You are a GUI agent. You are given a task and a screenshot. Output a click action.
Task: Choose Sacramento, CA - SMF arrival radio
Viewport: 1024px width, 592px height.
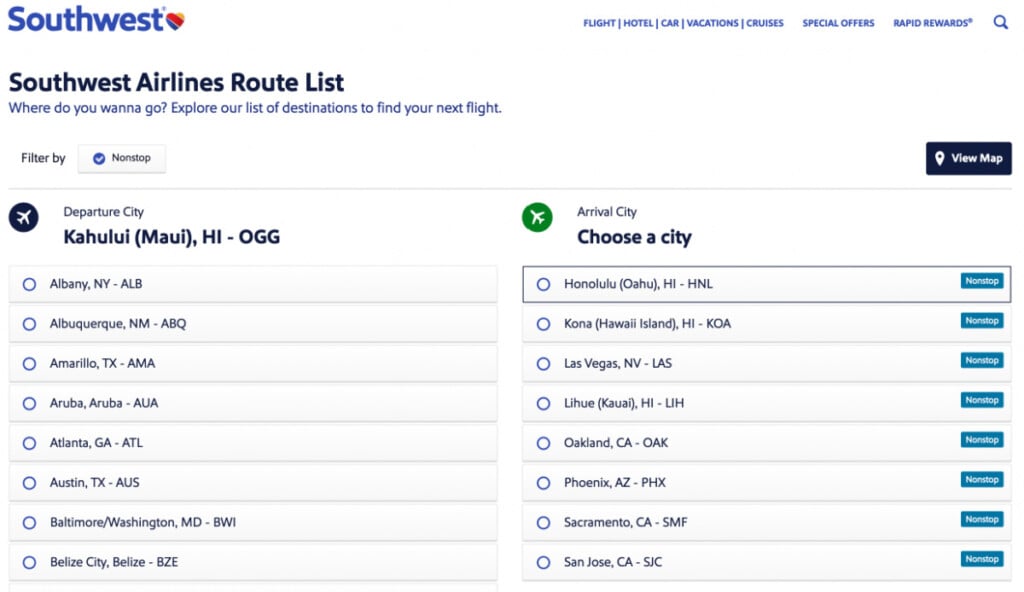click(x=543, y=523)
